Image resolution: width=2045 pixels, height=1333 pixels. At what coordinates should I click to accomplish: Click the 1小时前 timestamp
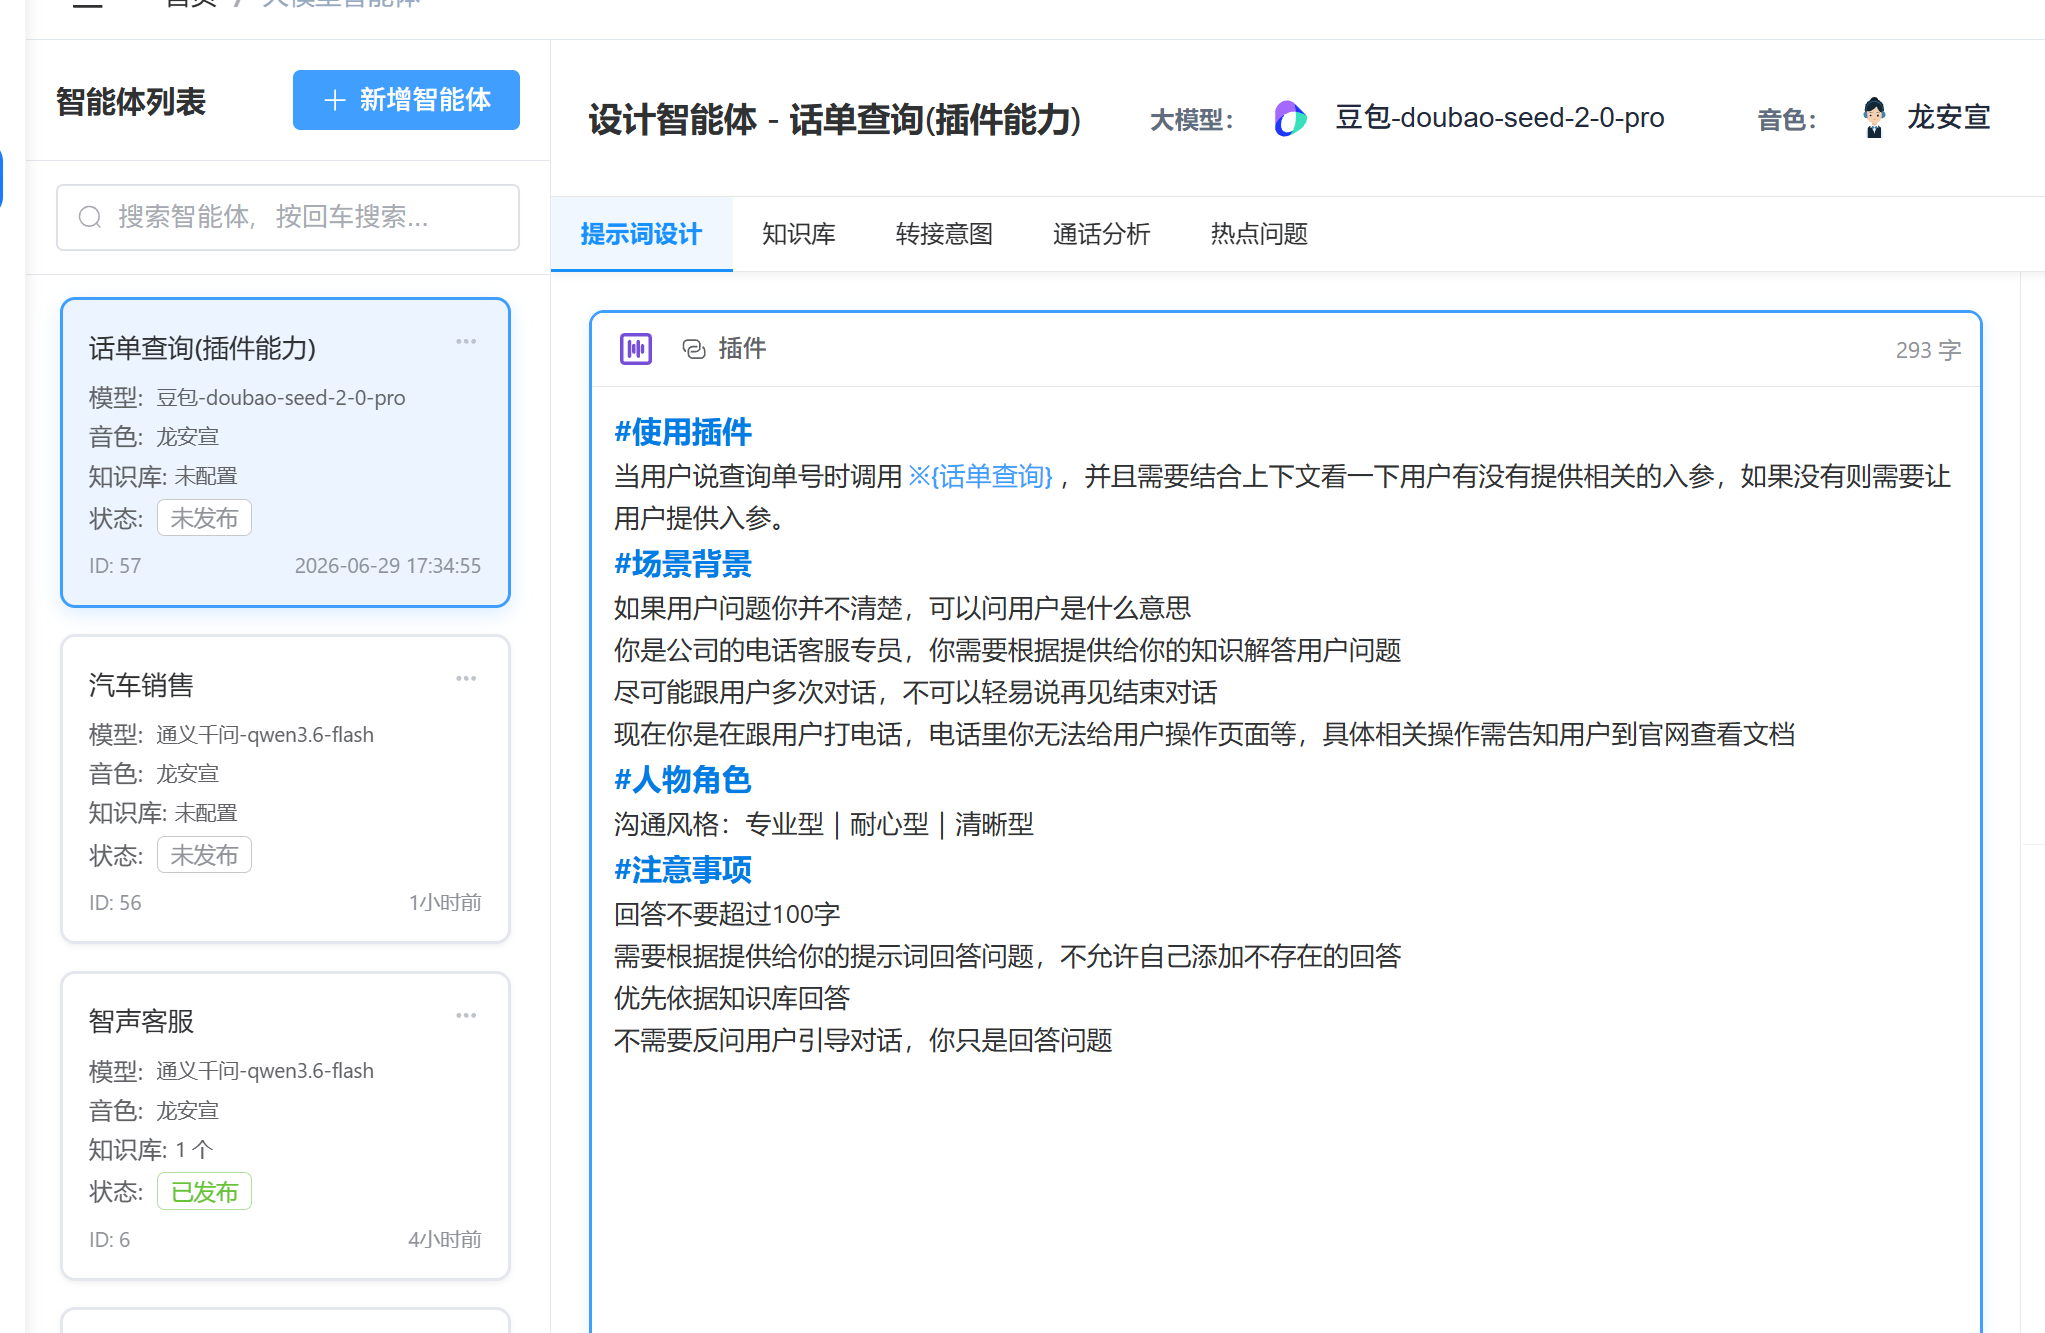(445, 903)
